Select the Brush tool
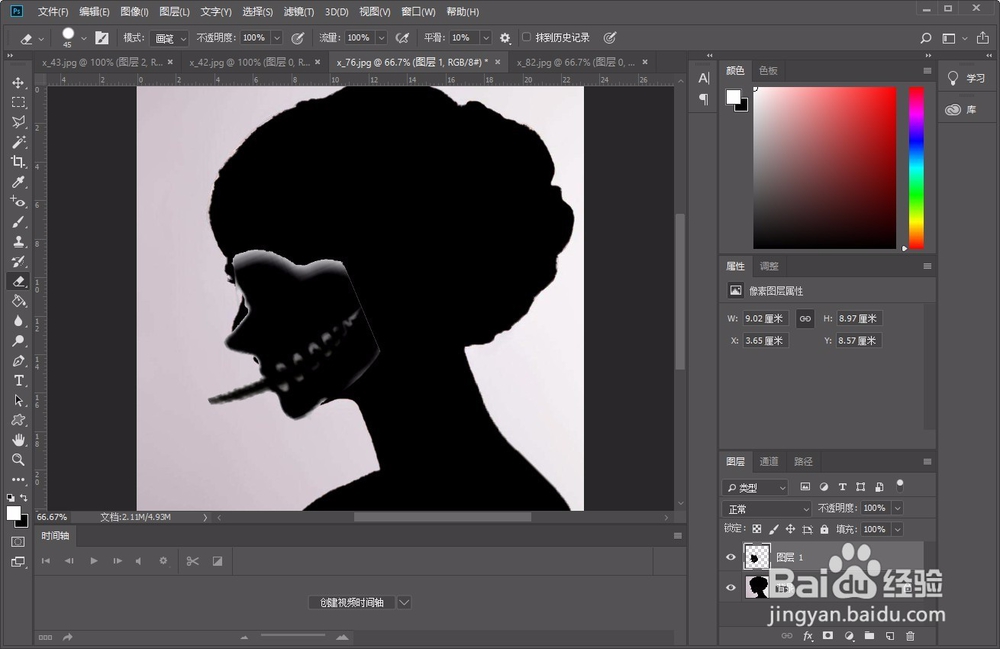This screenshot has height=649, width=1000. pyautogui.click(x=18, y=222)
